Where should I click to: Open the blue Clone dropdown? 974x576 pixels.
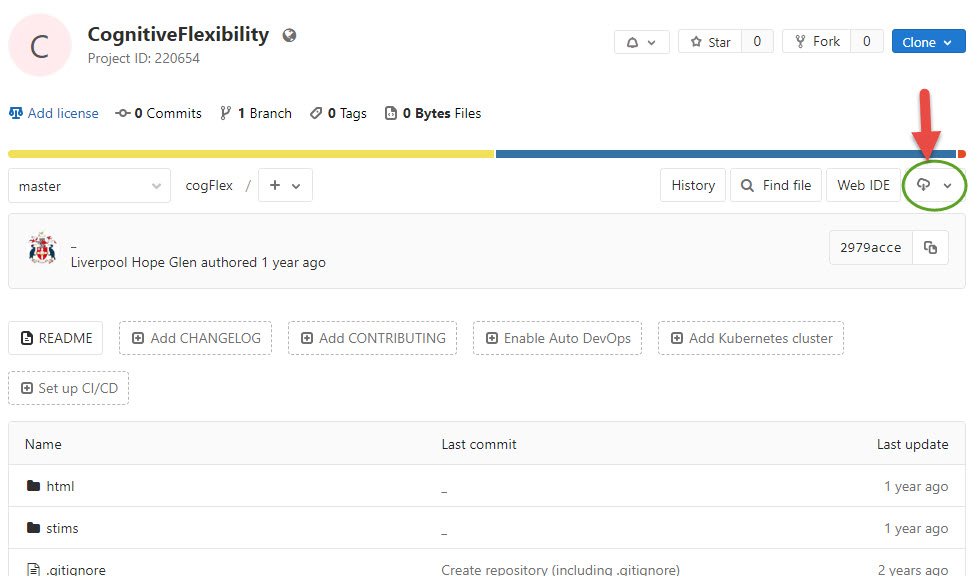pyautogui.click(x=928, y=42)
